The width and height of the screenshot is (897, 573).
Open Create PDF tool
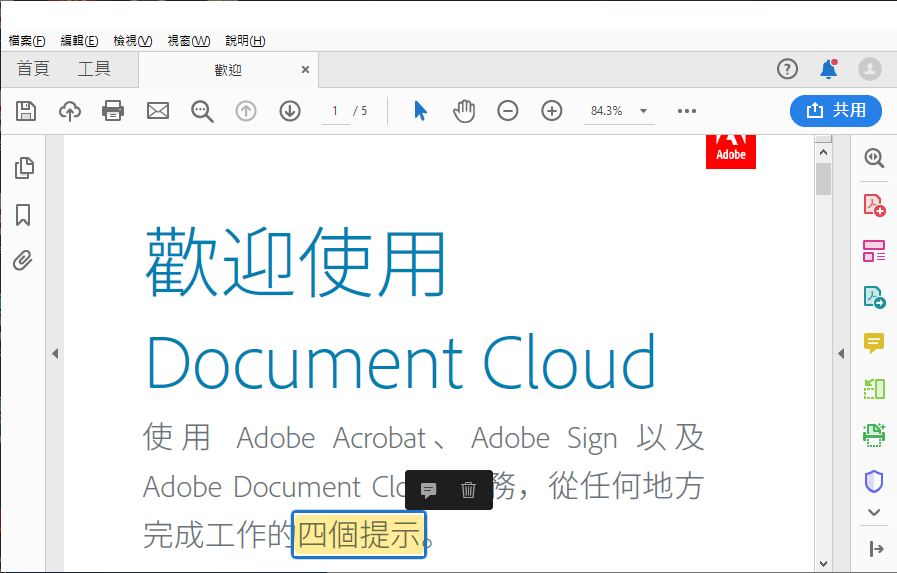(x=874, y=205)
